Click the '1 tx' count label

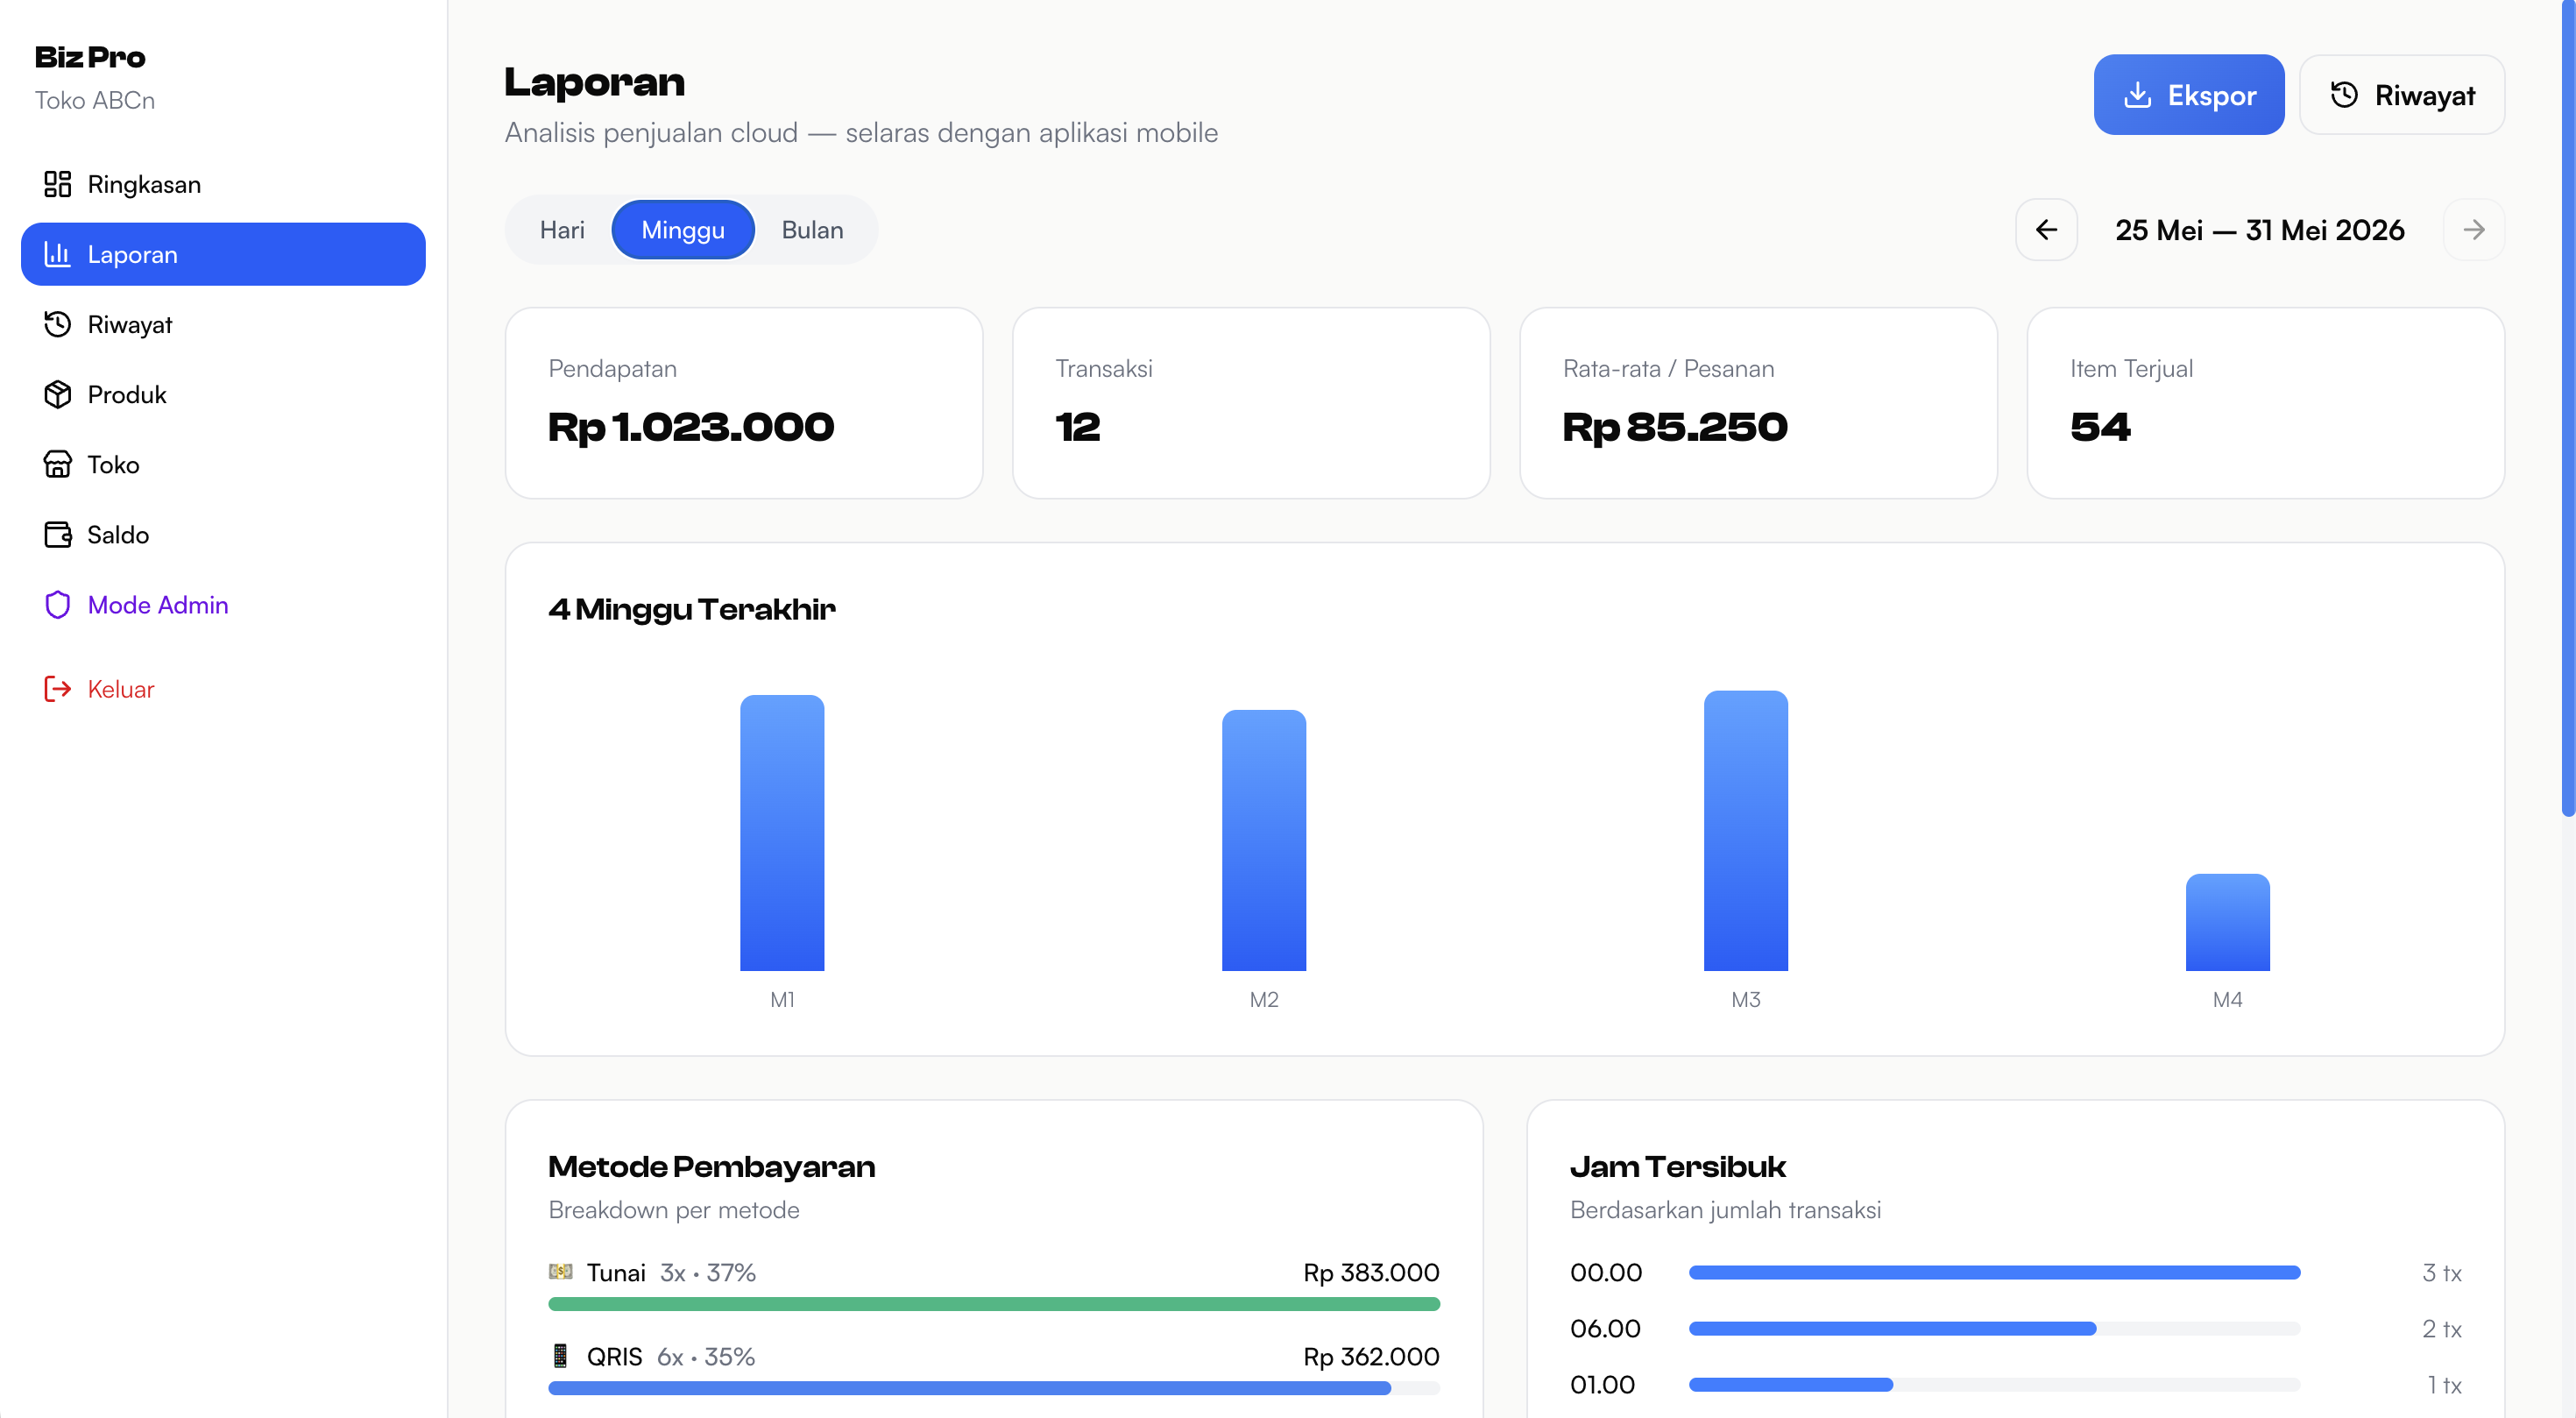[2444, 1385]
